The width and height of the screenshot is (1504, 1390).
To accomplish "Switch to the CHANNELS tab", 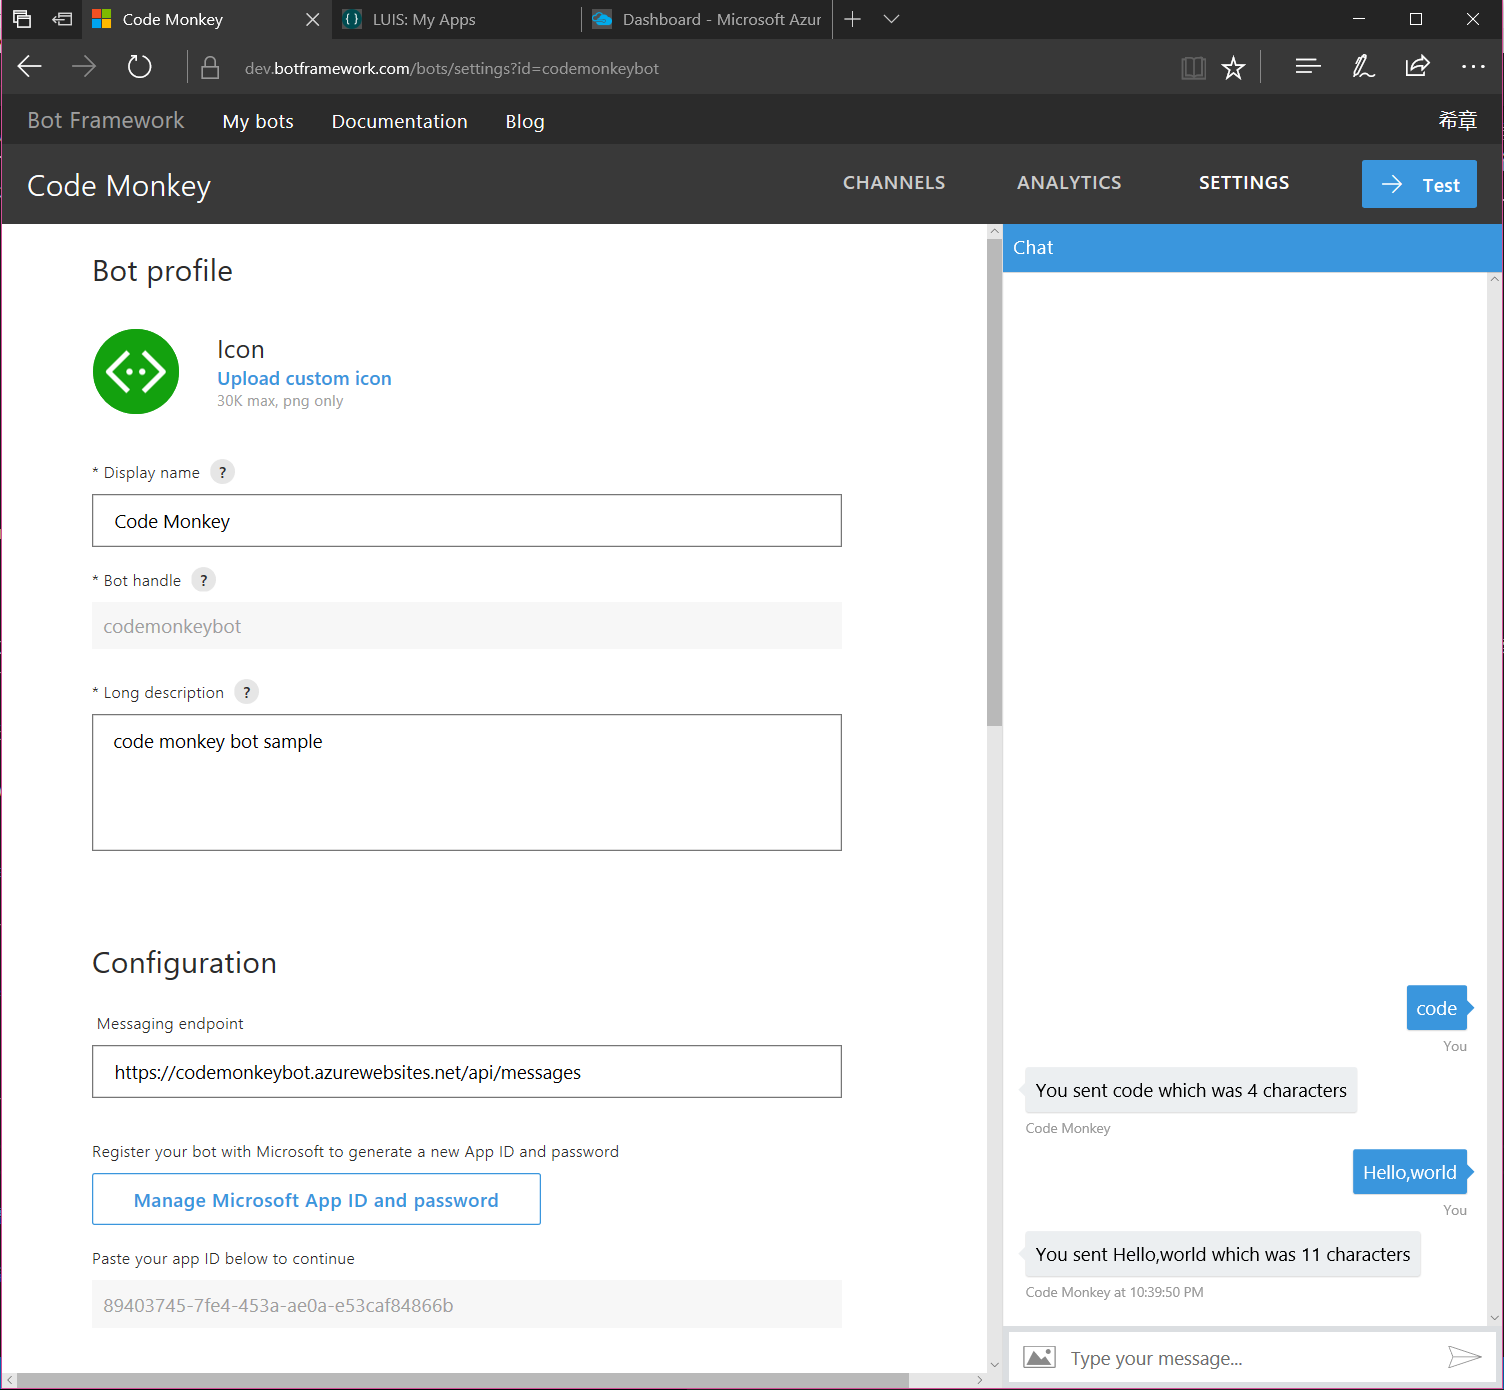I will click(893, 182).
